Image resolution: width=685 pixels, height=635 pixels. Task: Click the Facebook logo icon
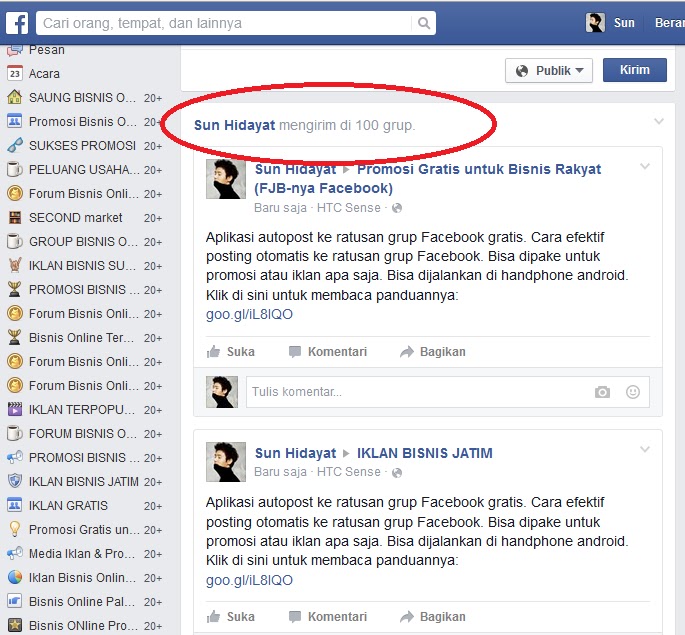17,23
